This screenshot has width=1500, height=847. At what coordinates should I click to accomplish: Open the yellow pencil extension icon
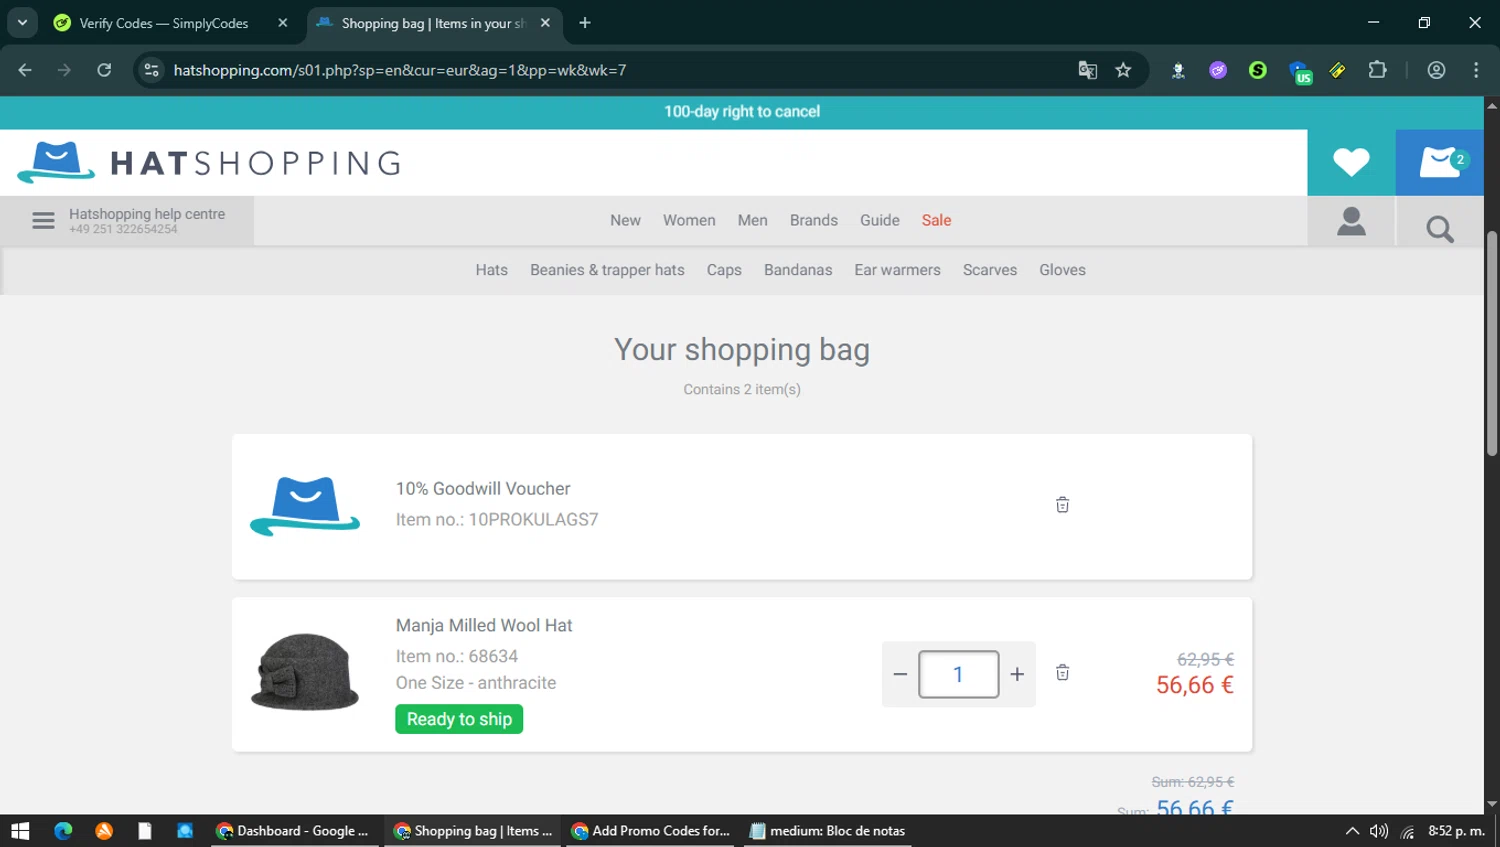[x=1337, y=70]
